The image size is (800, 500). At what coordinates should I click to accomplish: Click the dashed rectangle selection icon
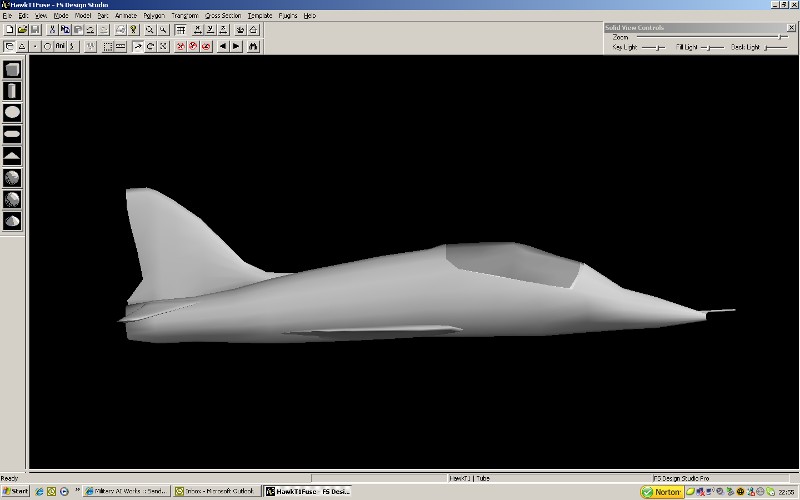108,46
